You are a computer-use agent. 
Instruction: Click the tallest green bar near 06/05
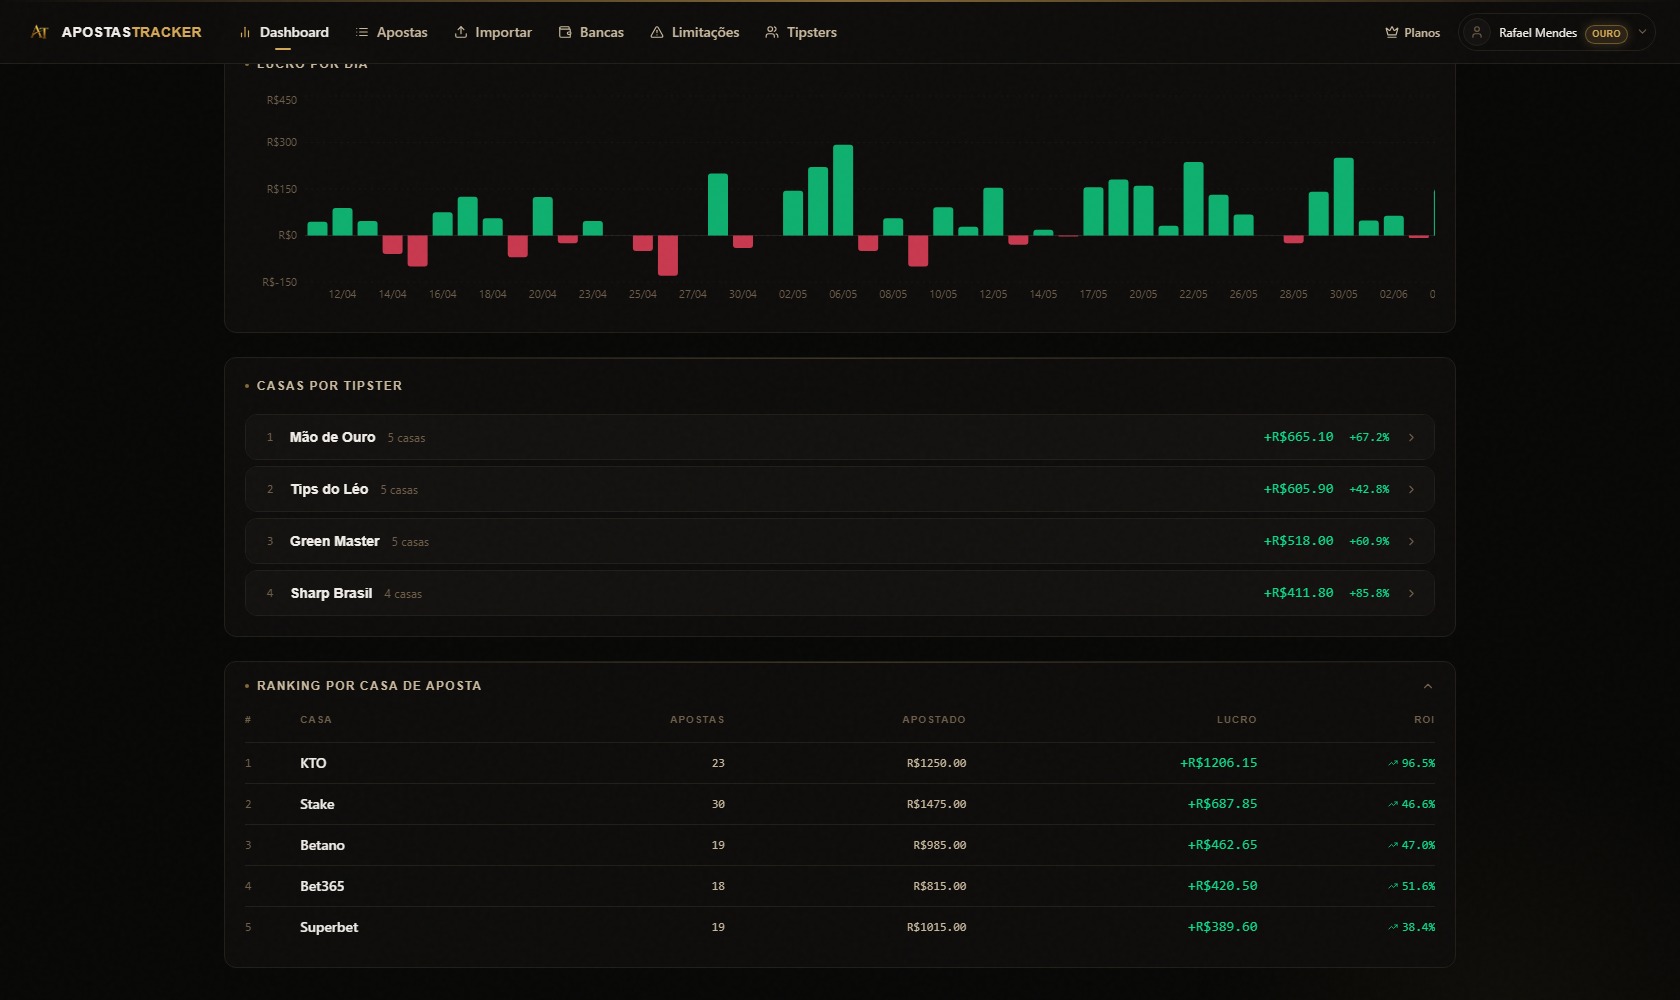pyautogui.click(x=843, y=190)
